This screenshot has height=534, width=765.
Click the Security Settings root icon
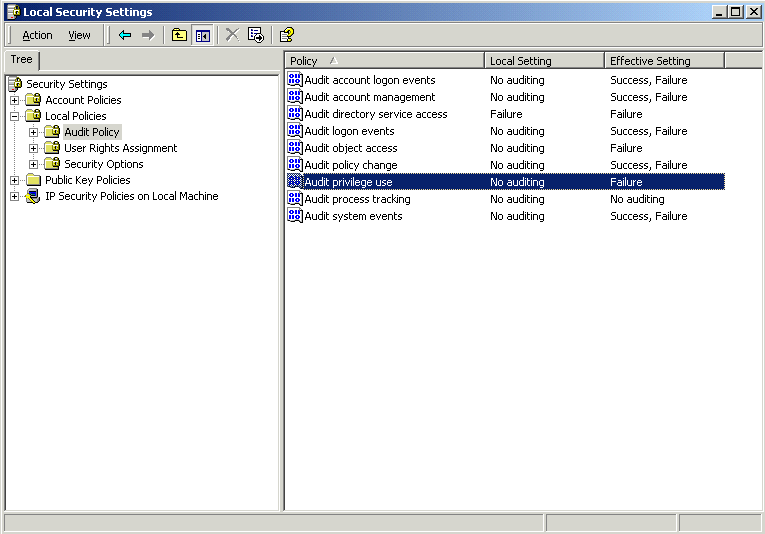pyautogui.click(x=15, y=84)
